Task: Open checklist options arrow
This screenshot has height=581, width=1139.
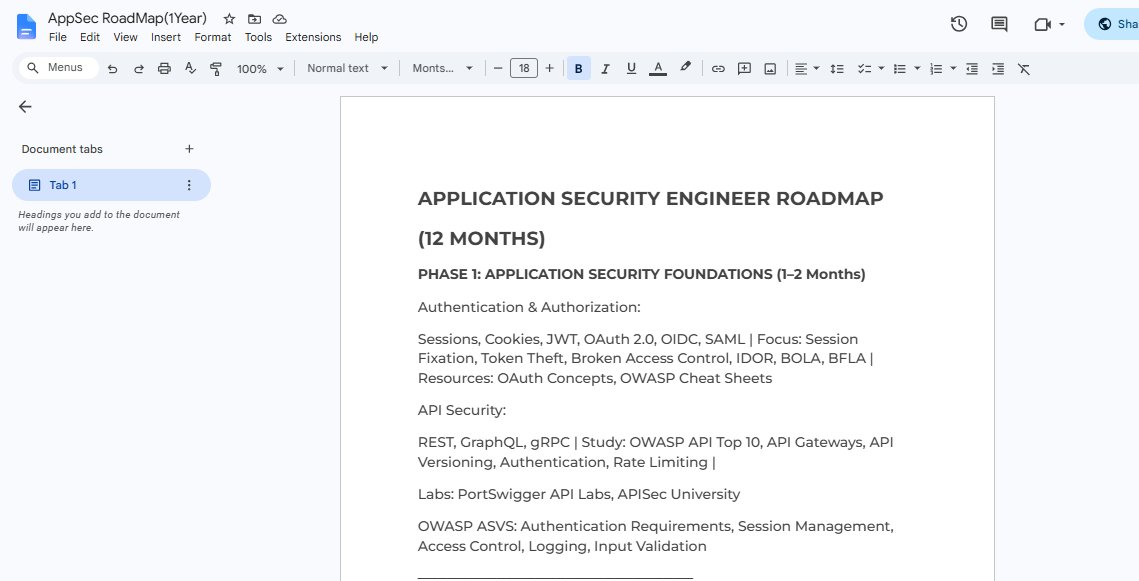Action: (881, 68)
